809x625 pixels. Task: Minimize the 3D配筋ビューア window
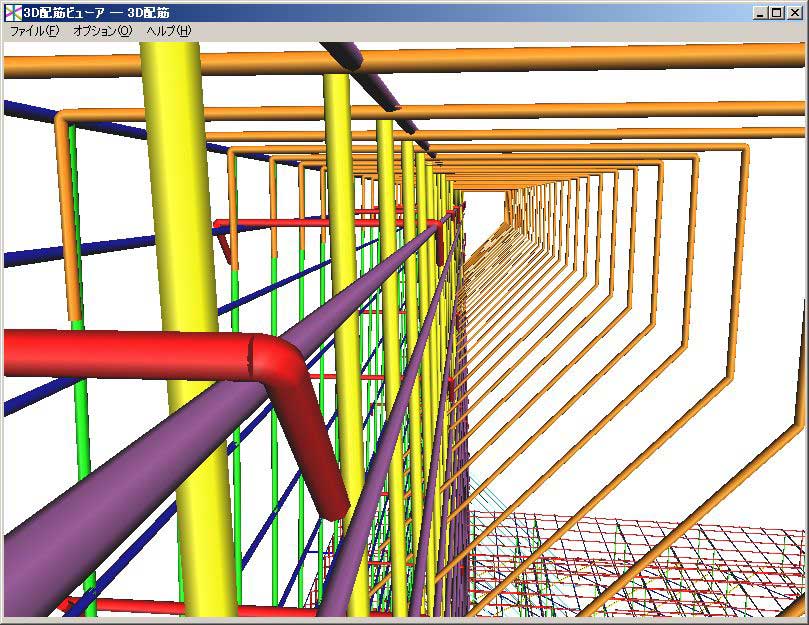[758, 13]
